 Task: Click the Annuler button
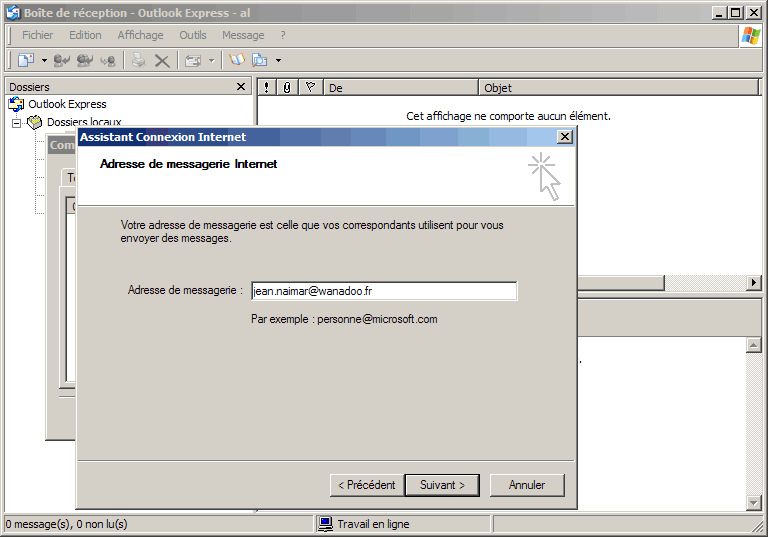click(x=527, y=485)
